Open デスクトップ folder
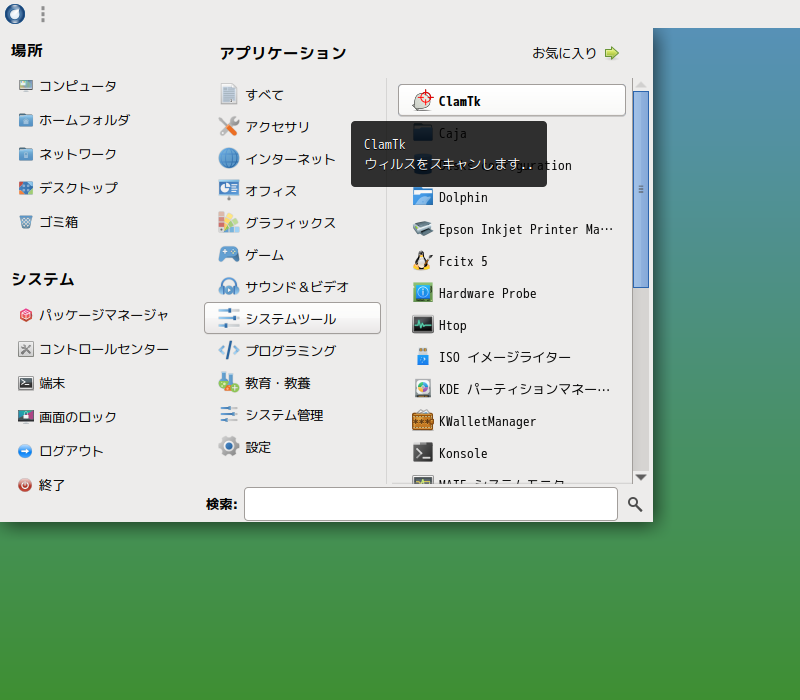The image size is (800, 700). [68, 188]
